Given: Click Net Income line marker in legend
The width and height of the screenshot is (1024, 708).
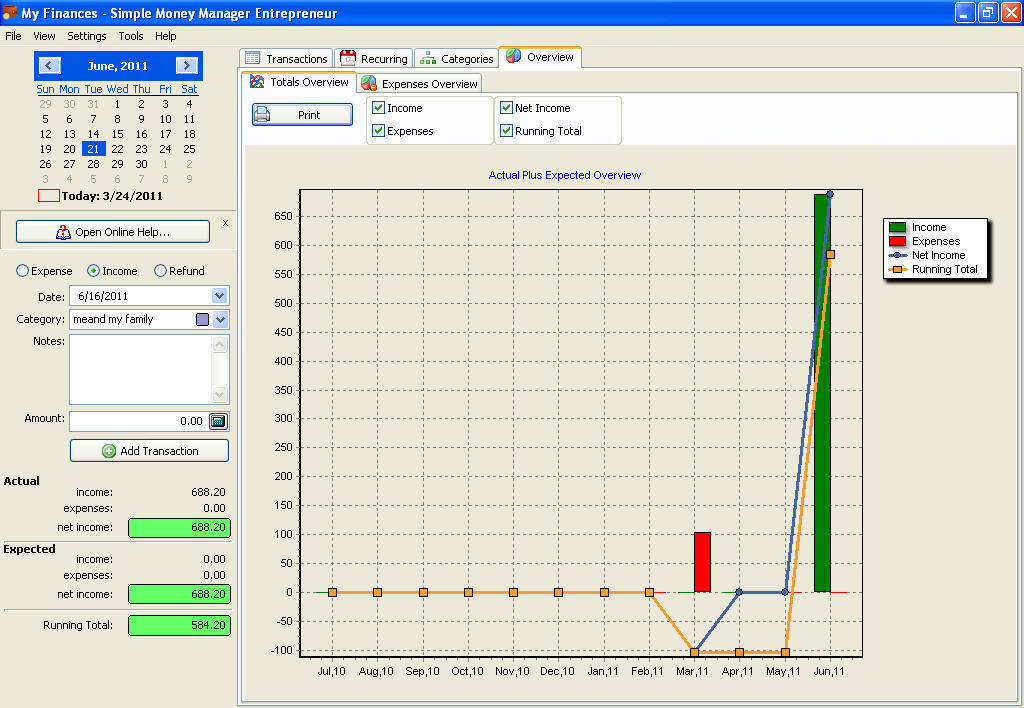Looking at the screenshot, I should 898,255.
